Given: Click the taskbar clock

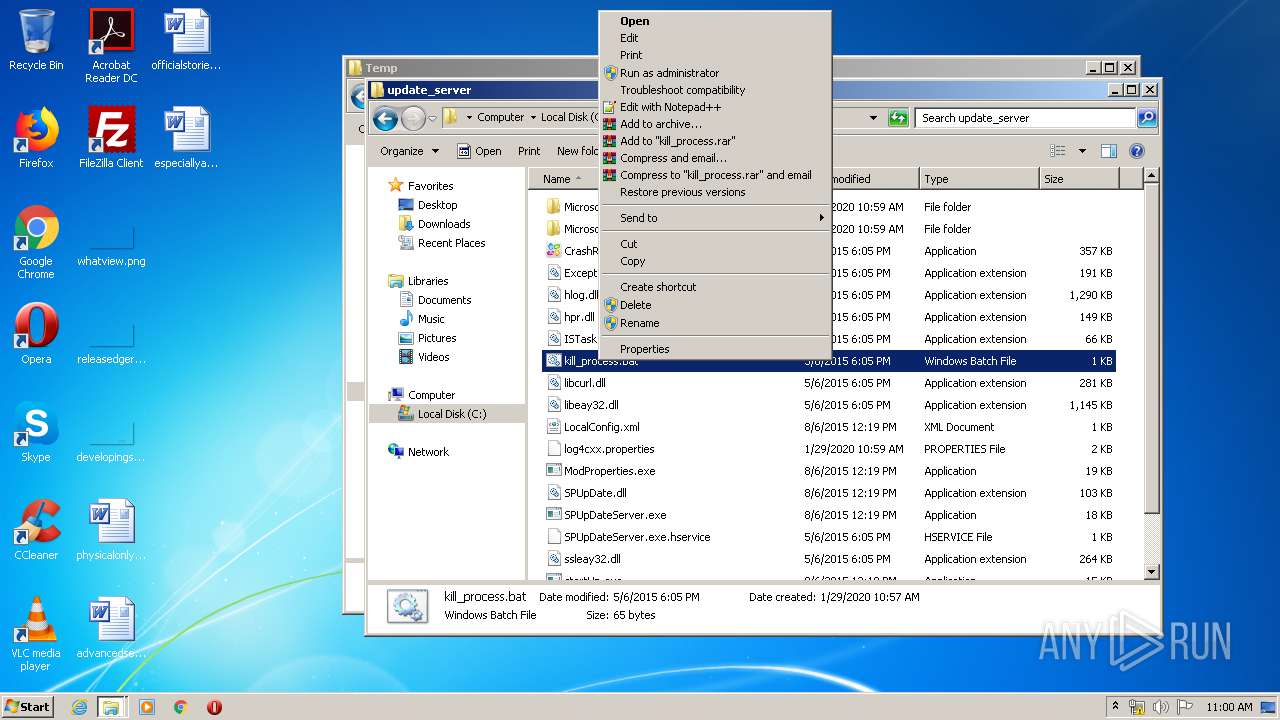Looking at the screenshot, I should coord(1229,707).
